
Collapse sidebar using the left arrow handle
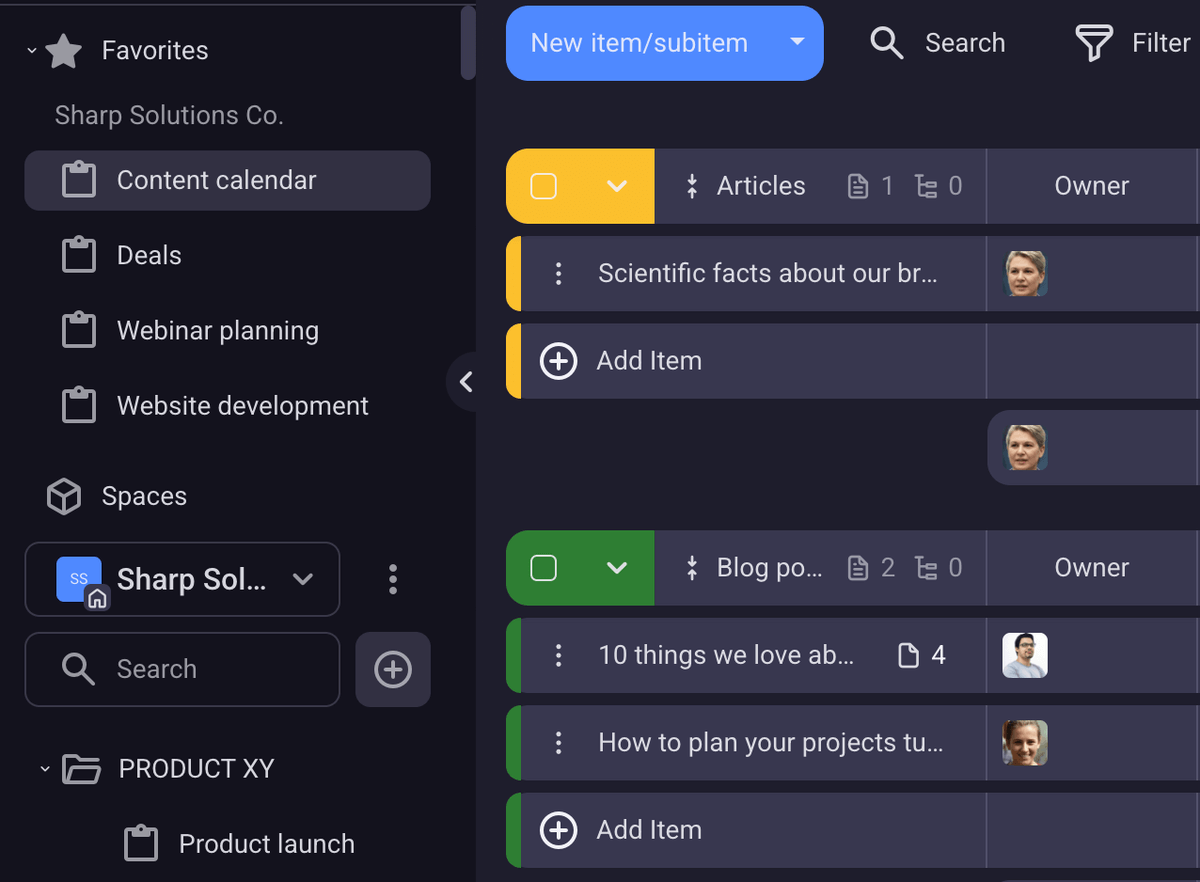(x=465, y=381)
